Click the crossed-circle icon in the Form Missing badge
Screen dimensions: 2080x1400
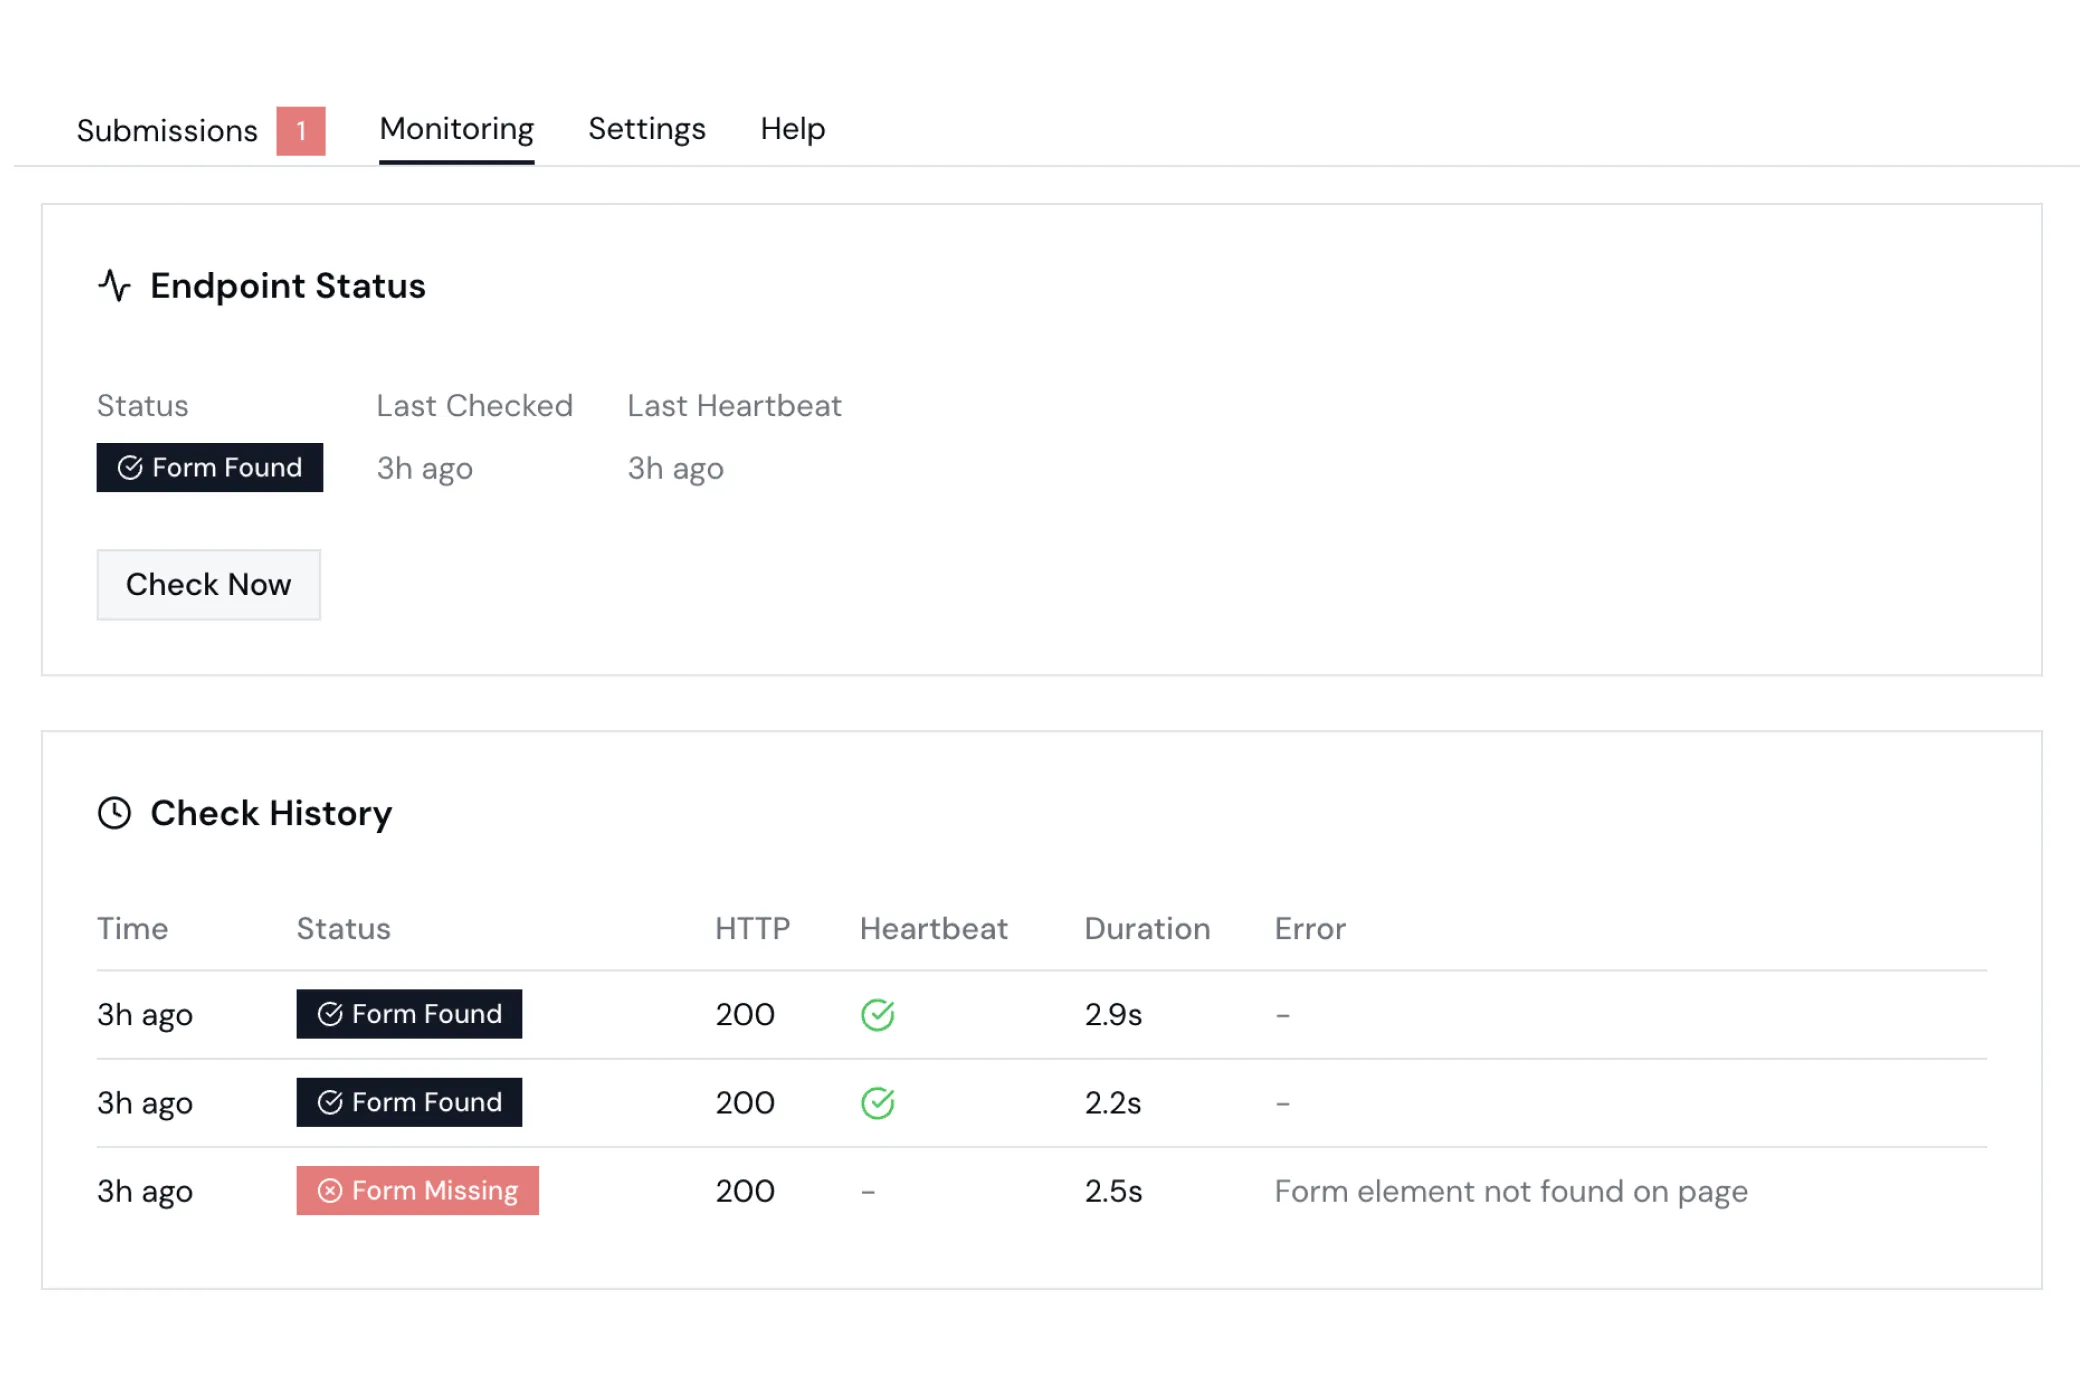tap(330, 1190)
